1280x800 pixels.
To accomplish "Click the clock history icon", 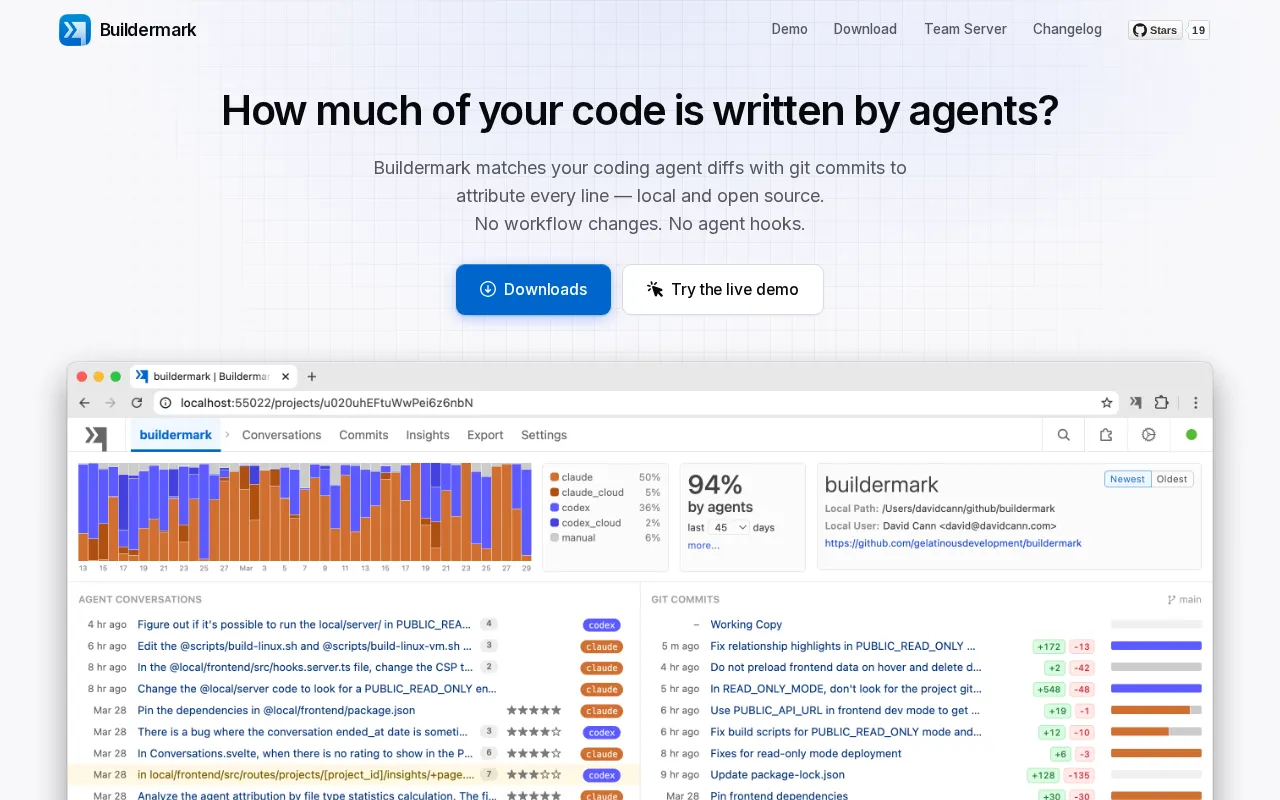I will pyautogui.click(x=1149, y=435).
